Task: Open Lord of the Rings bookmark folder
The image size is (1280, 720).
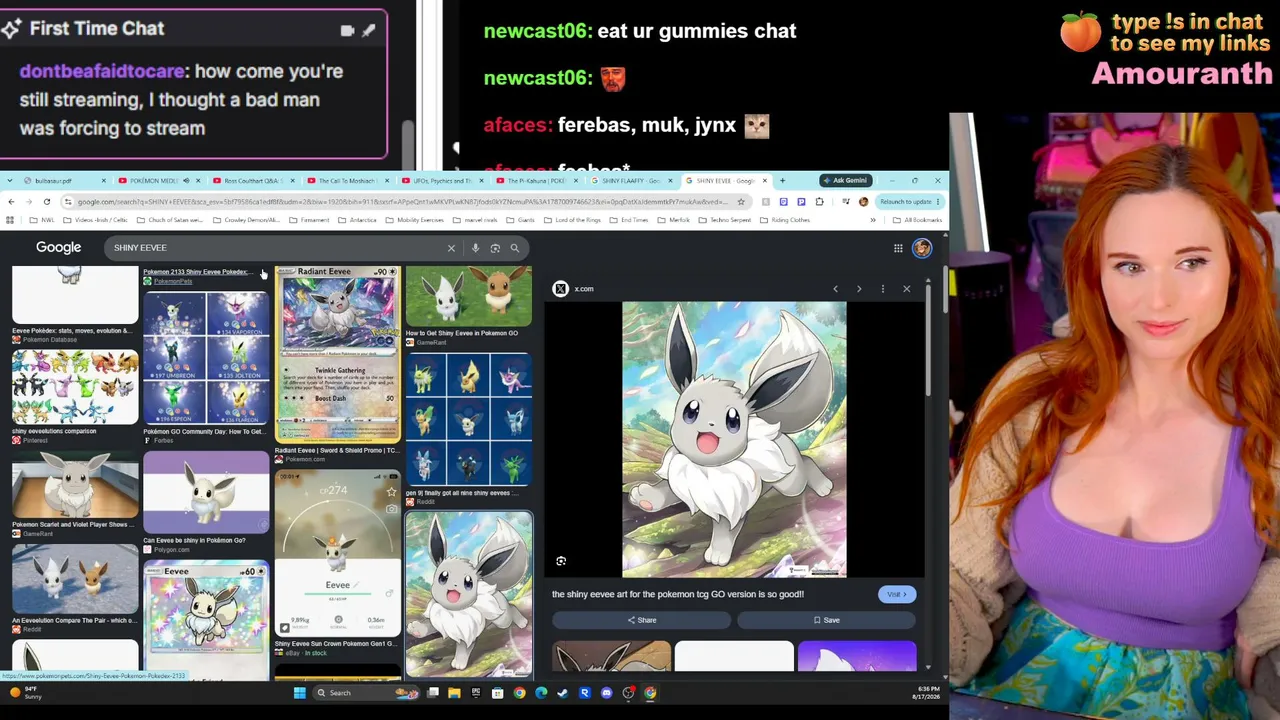Action: [x=574, y=220]
